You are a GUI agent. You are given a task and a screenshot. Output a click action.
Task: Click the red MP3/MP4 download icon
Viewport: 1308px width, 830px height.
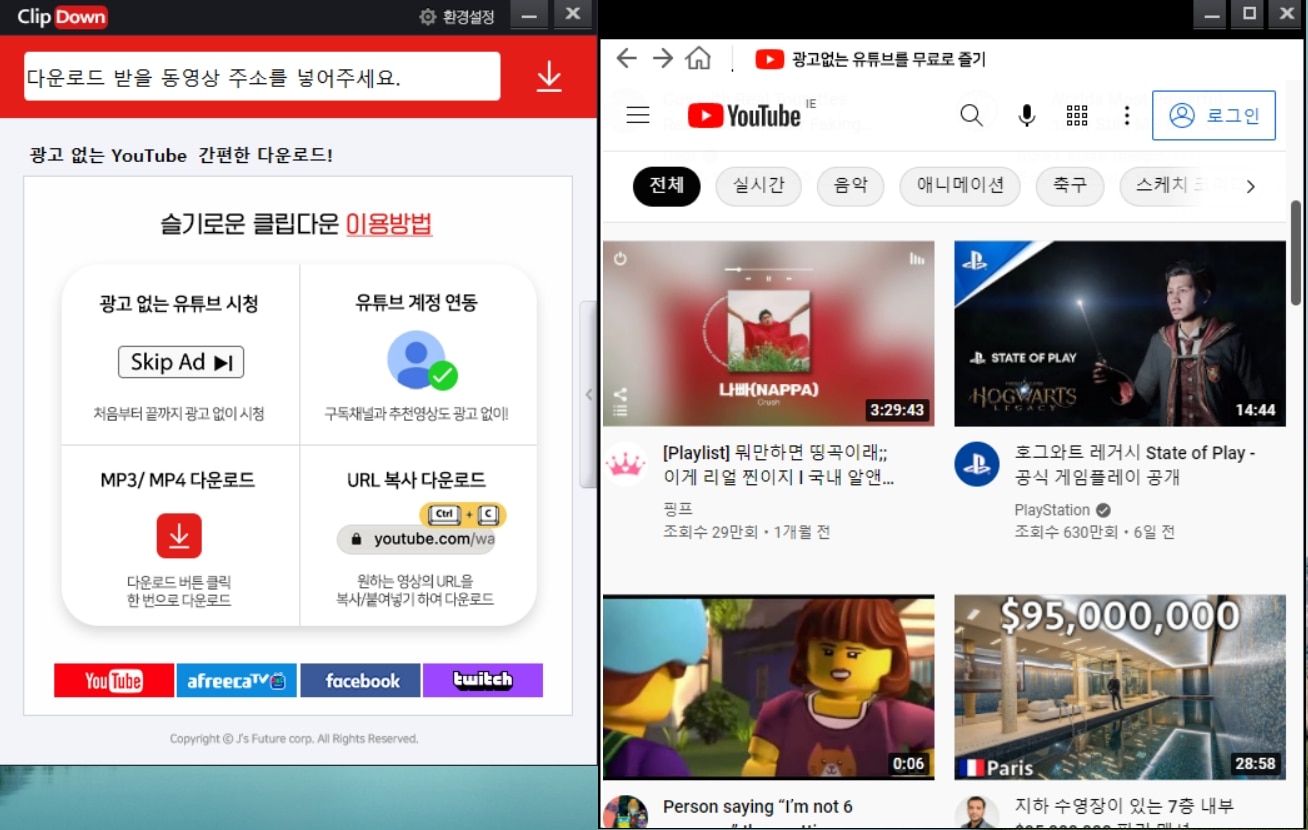179,536
